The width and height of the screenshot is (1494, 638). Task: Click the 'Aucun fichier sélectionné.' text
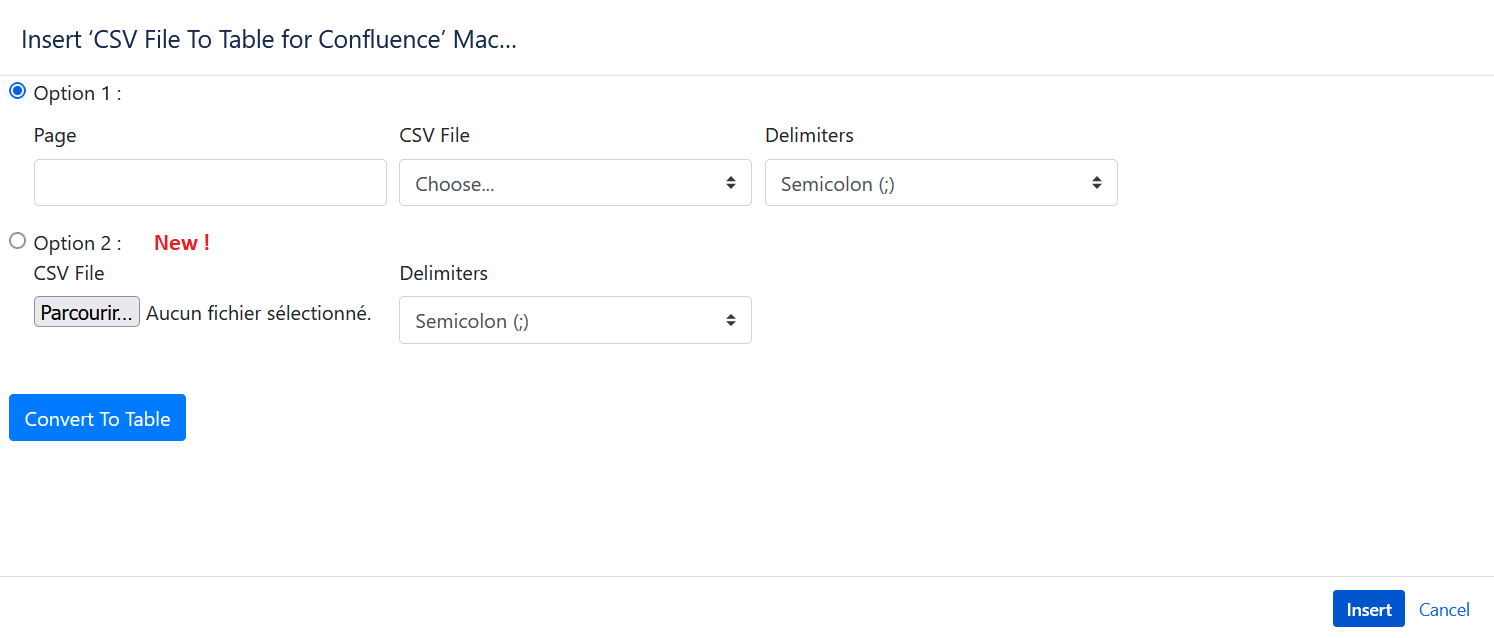tap(259, 313)
